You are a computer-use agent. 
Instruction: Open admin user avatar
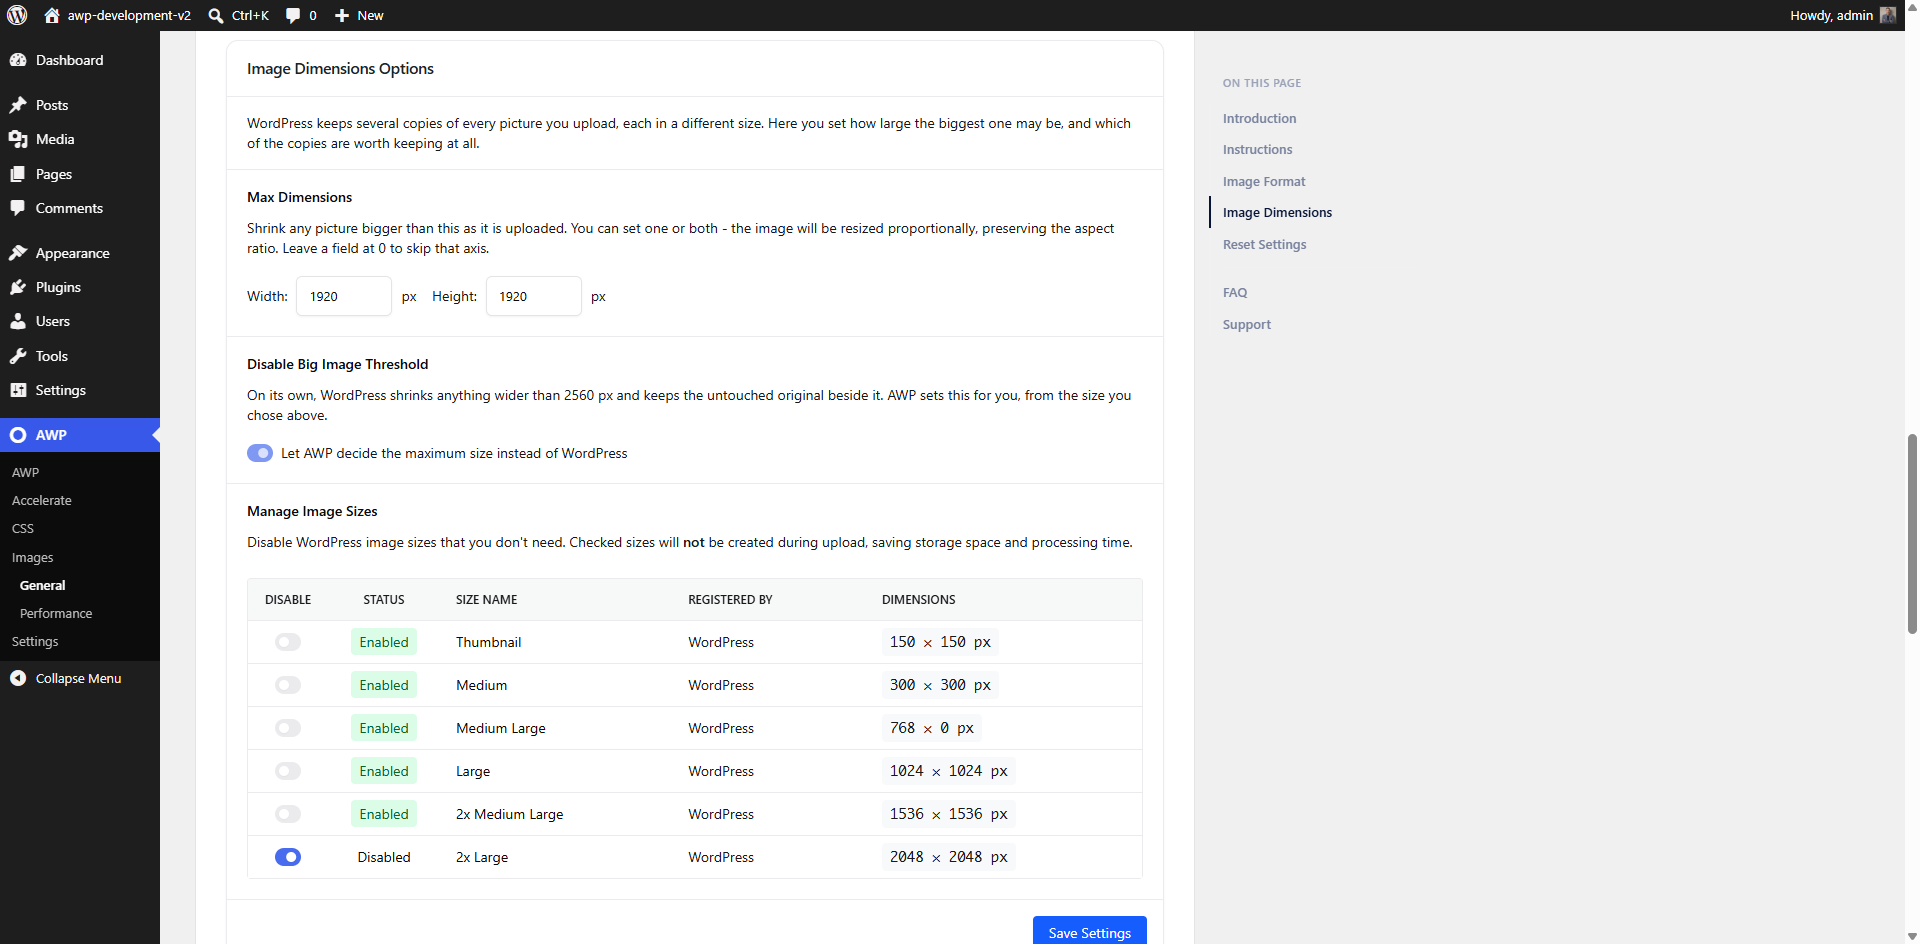[x=1888, y=15]
